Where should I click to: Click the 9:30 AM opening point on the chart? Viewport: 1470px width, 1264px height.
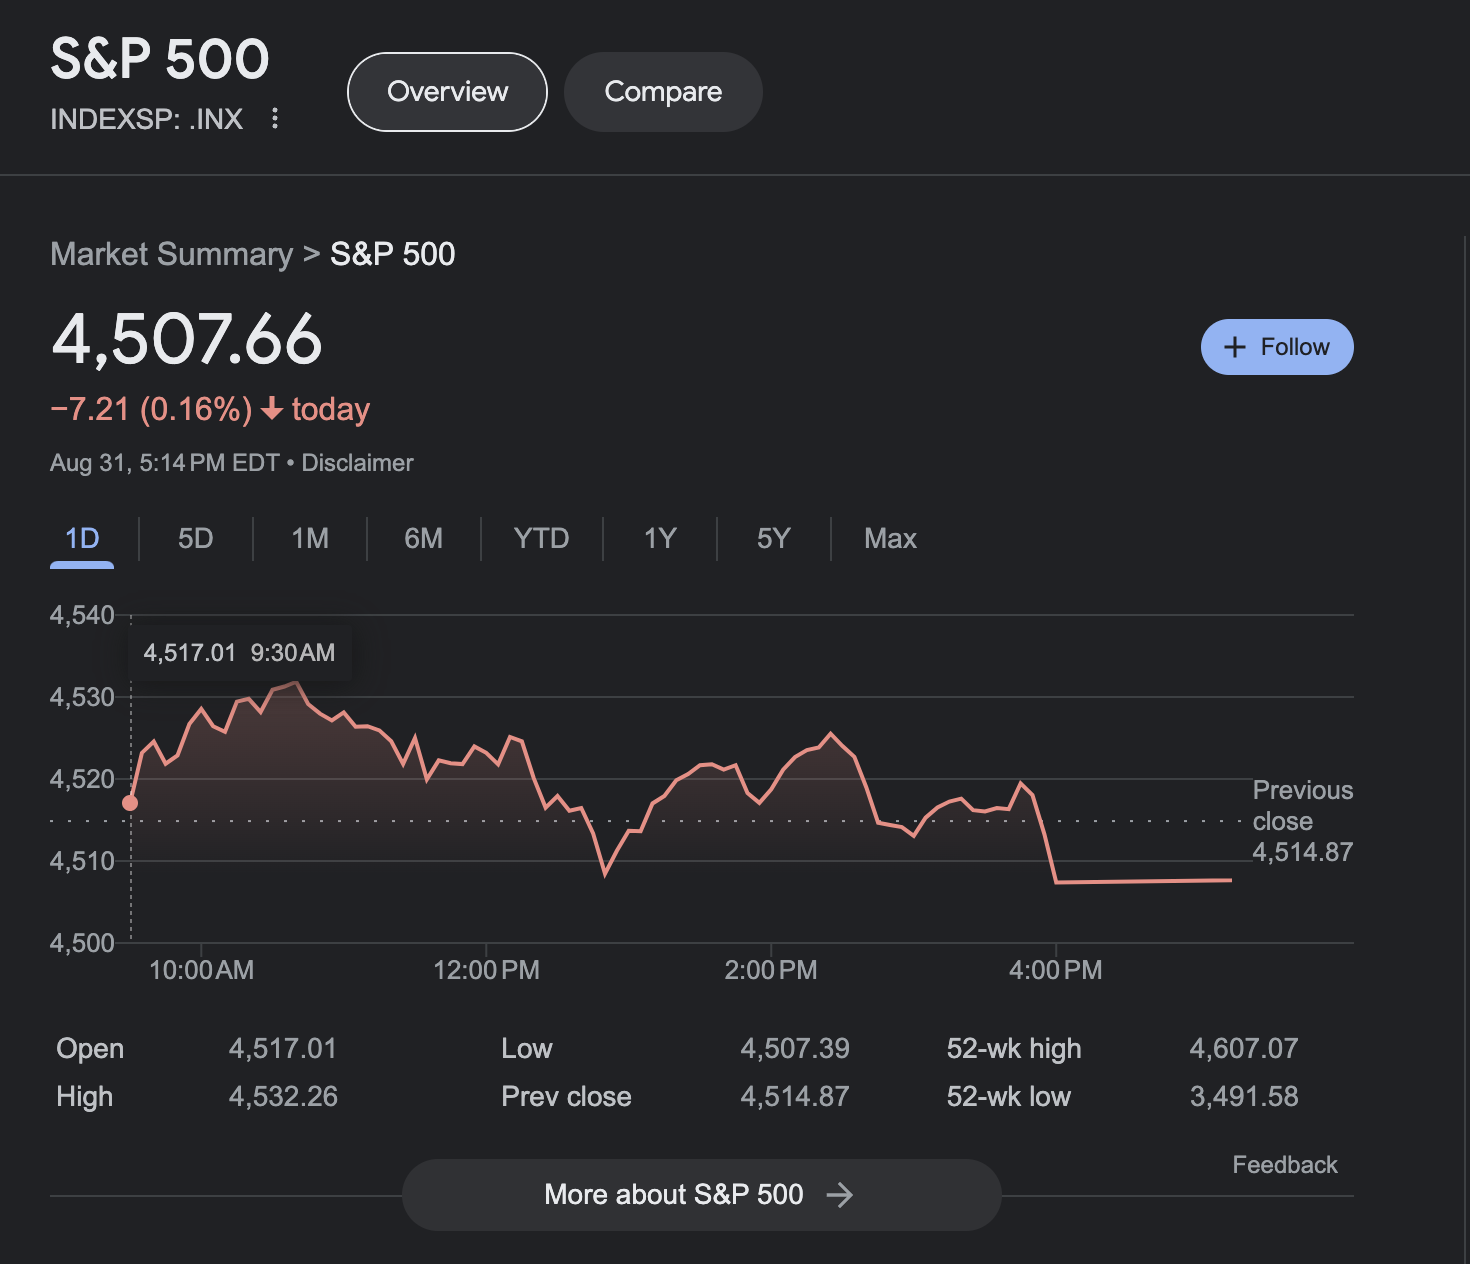tap(130, 803)
